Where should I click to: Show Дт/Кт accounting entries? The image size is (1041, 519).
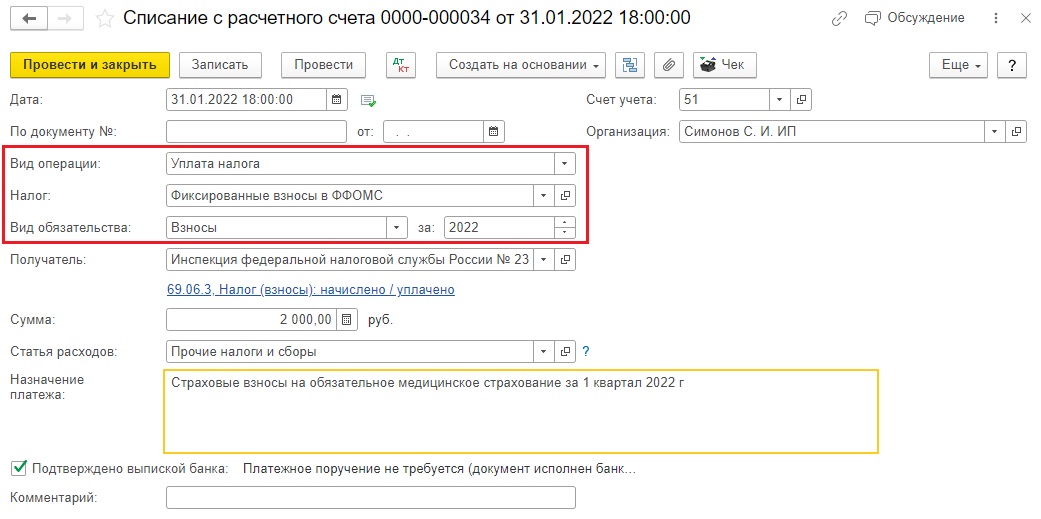(x=401, y=65)
